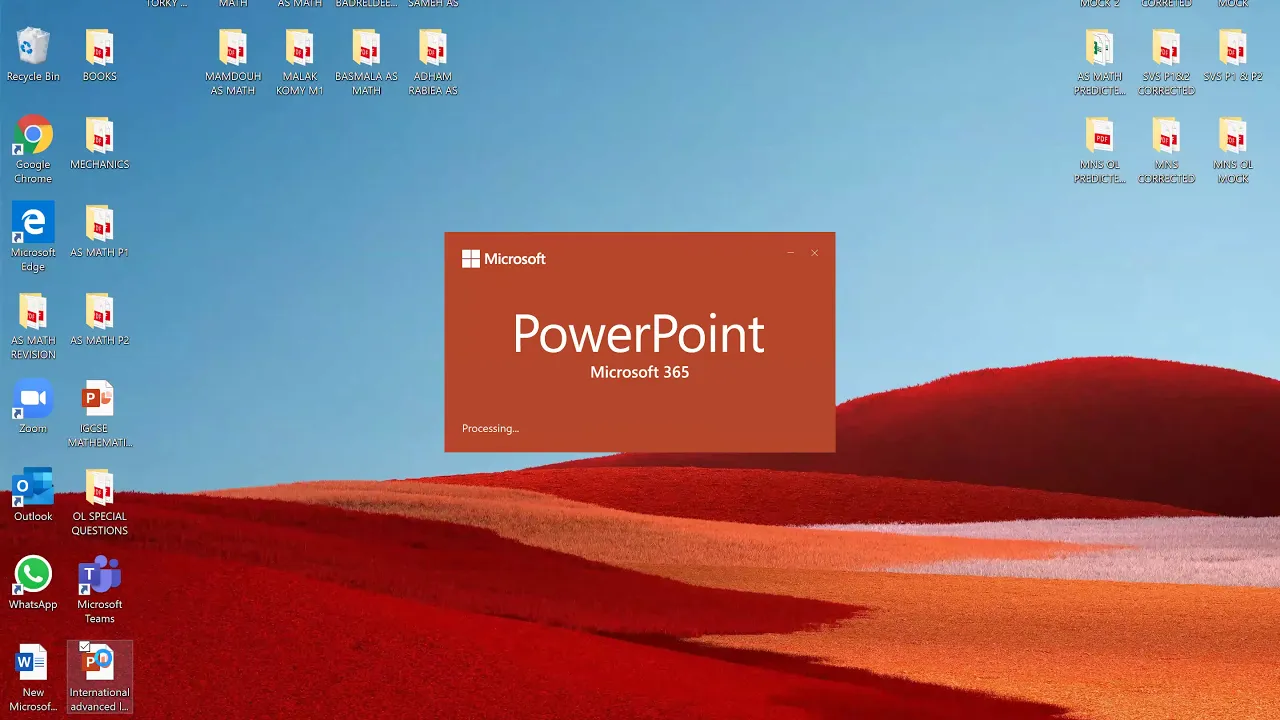Launch the Microsoft Edge shortcut
1280x720 pixels.
tap(33, 239)
